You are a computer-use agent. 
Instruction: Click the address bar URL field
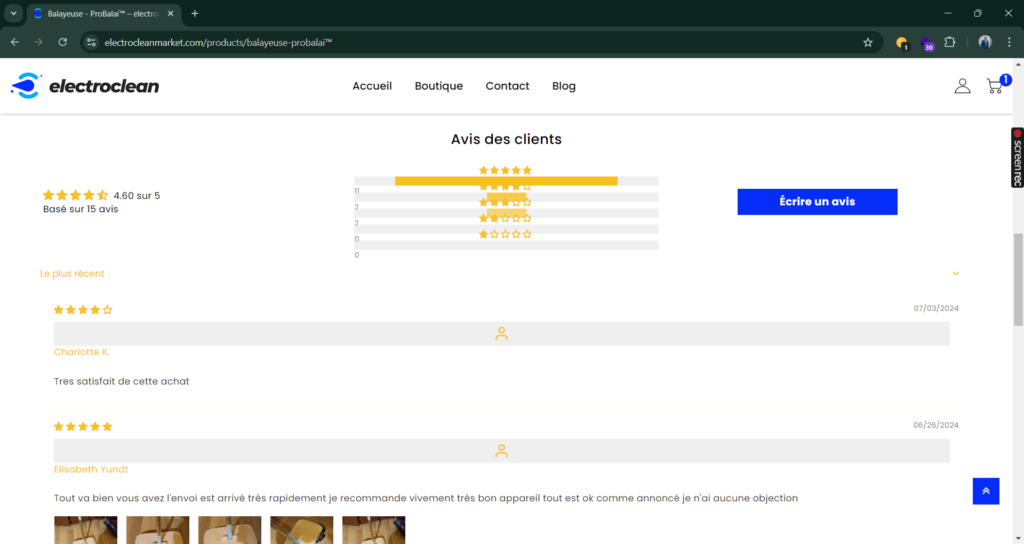point(480,42)
